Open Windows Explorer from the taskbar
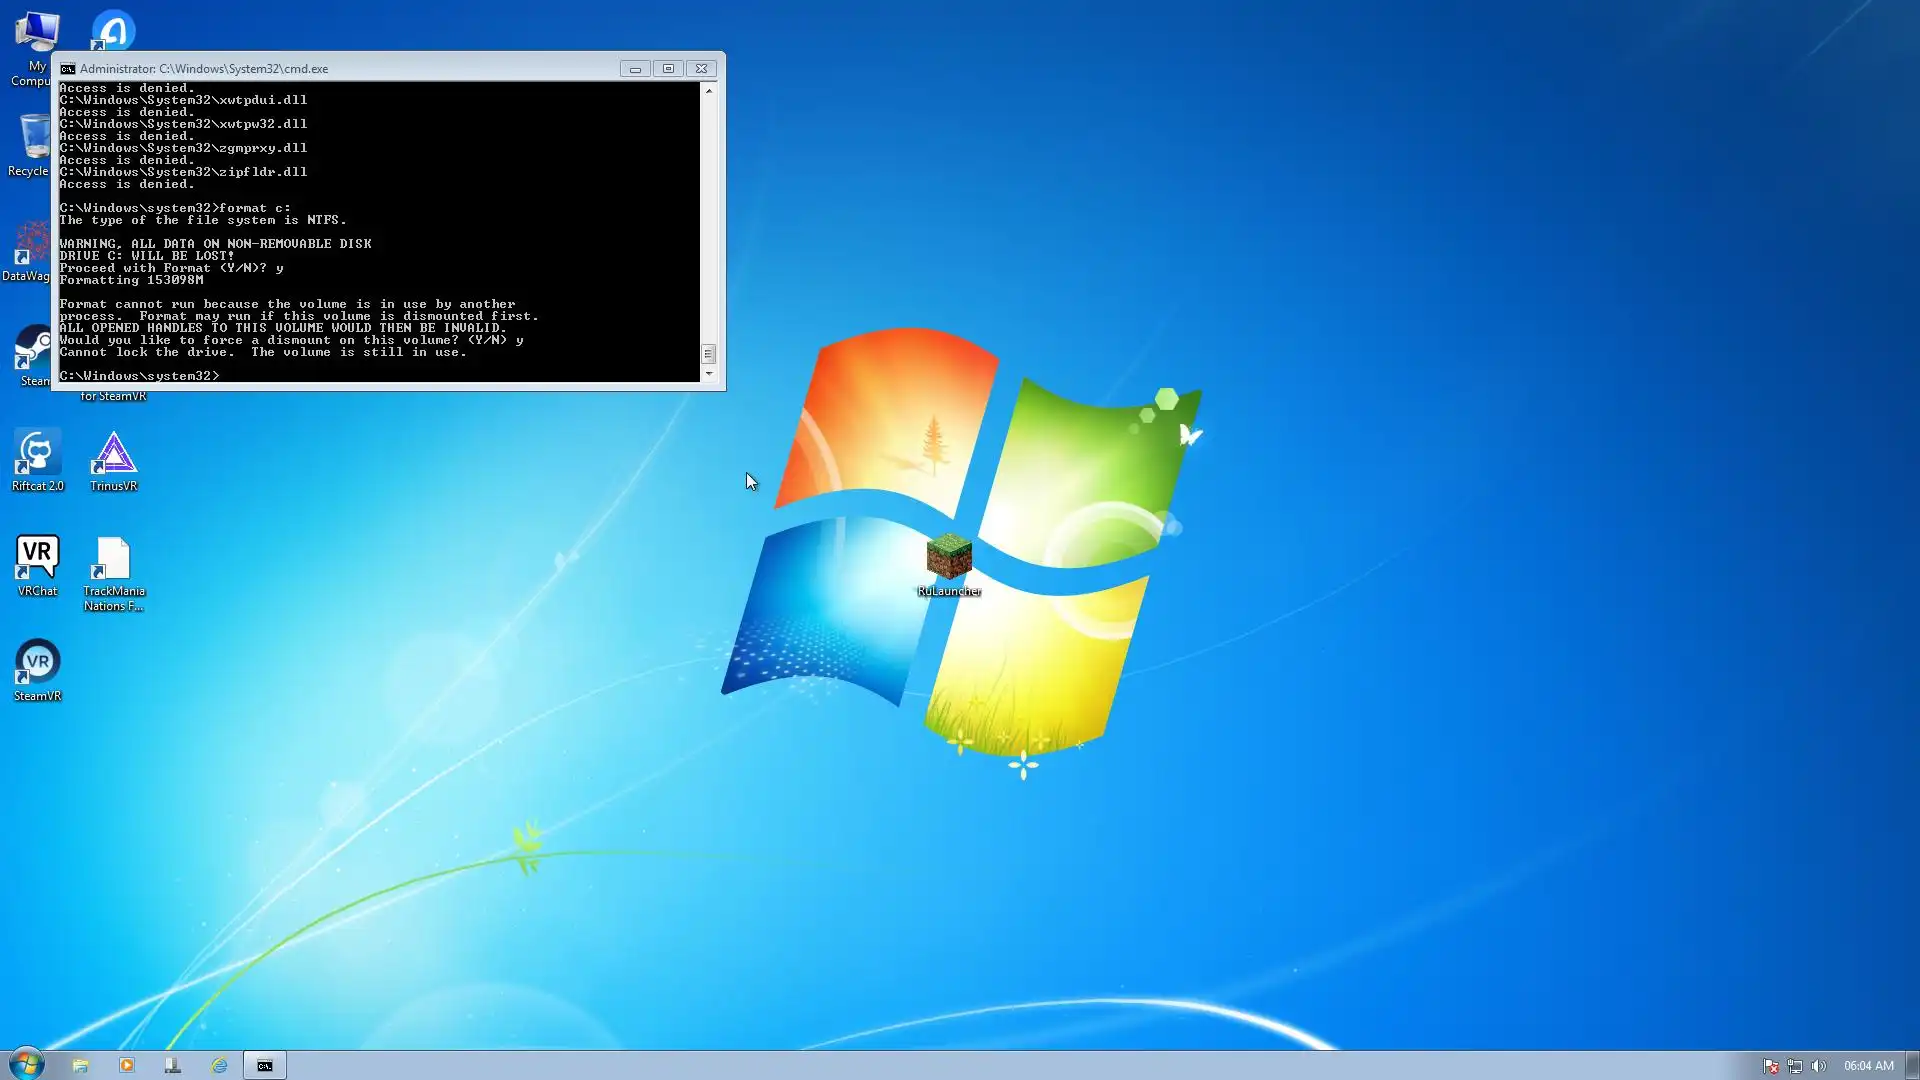The height and width of the screenshot is (1080, 1920). click(x=80, y=1065)
